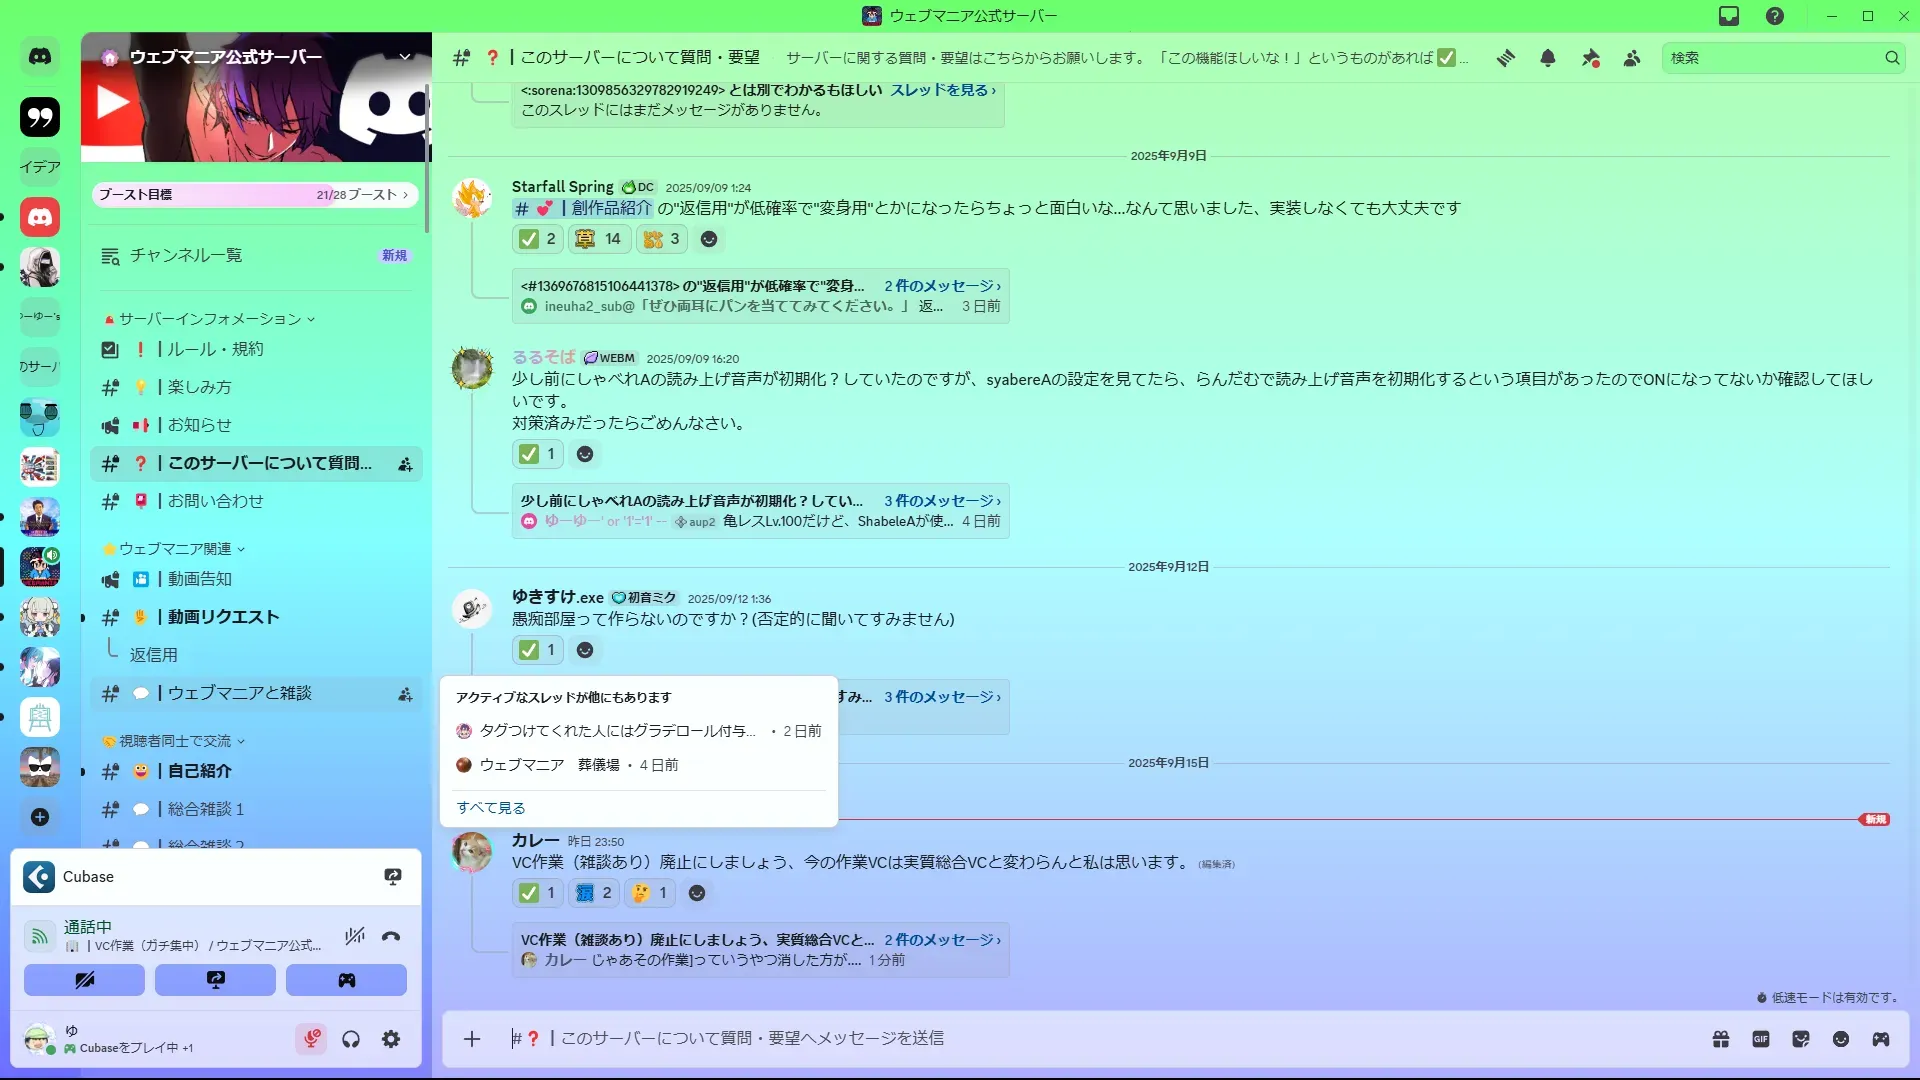
Task: Toggle headphone deafen button
Action: tap(351, 1039)
